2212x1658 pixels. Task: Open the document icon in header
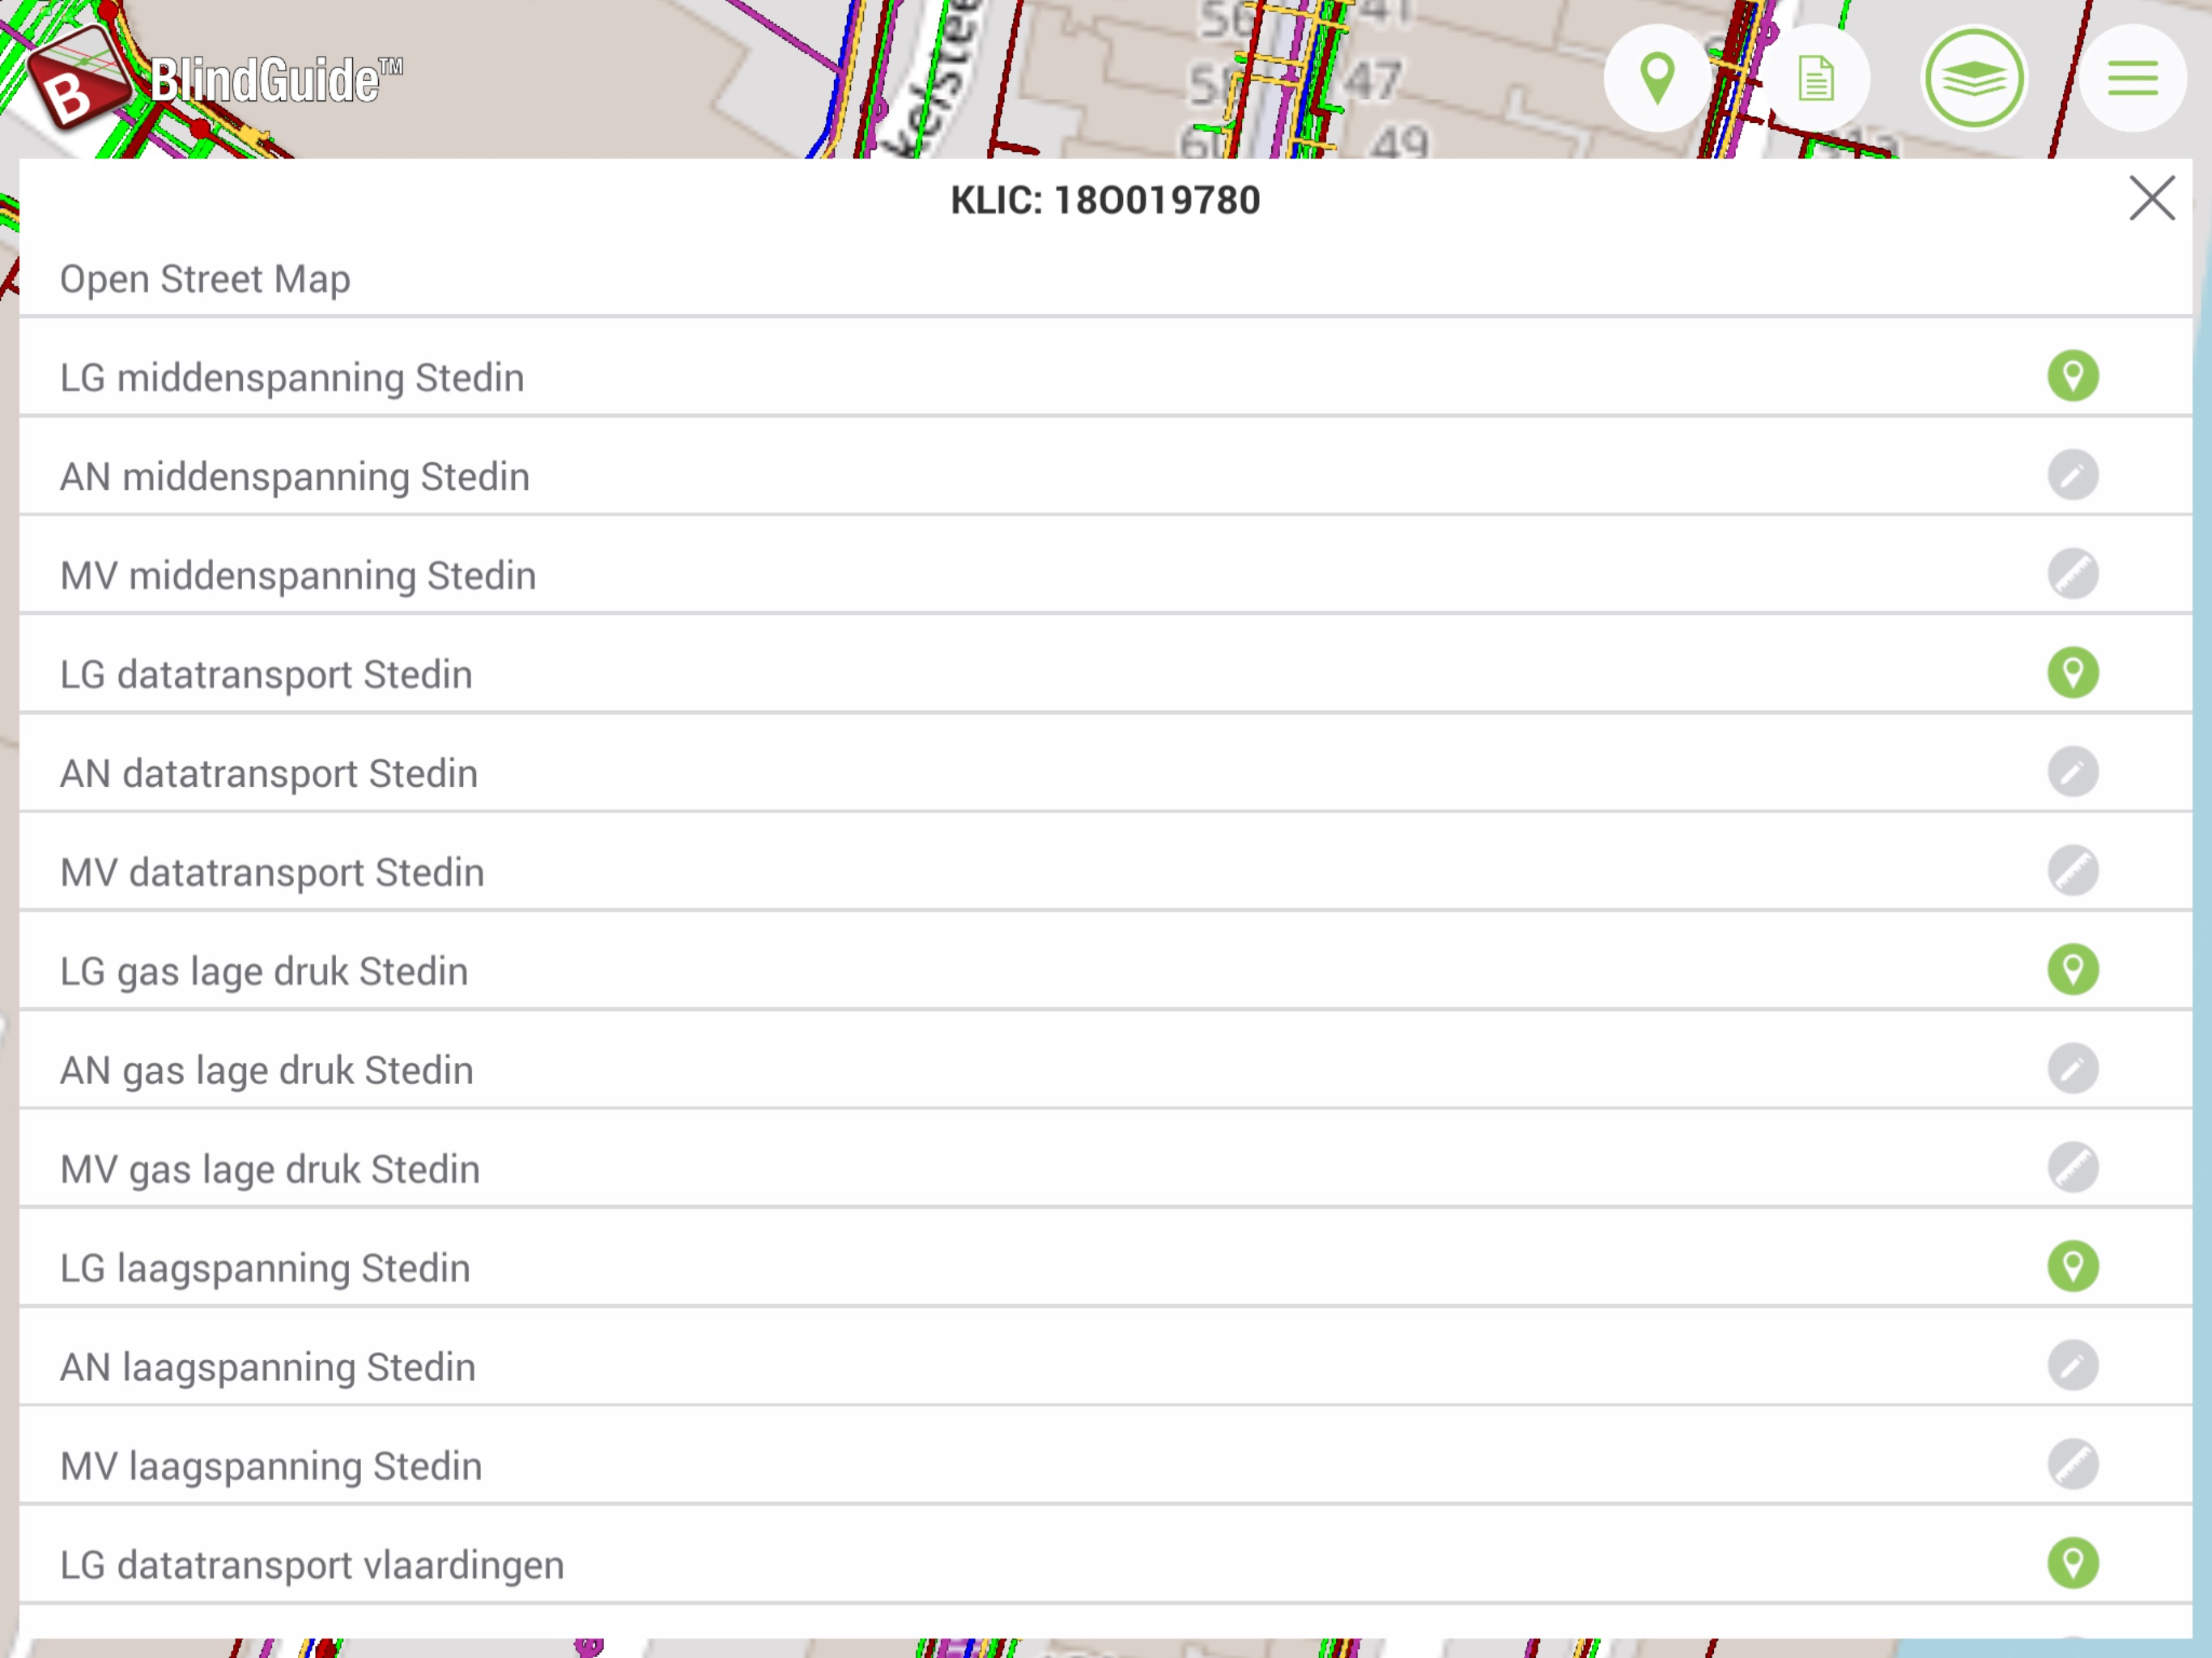click(1815, 78)
